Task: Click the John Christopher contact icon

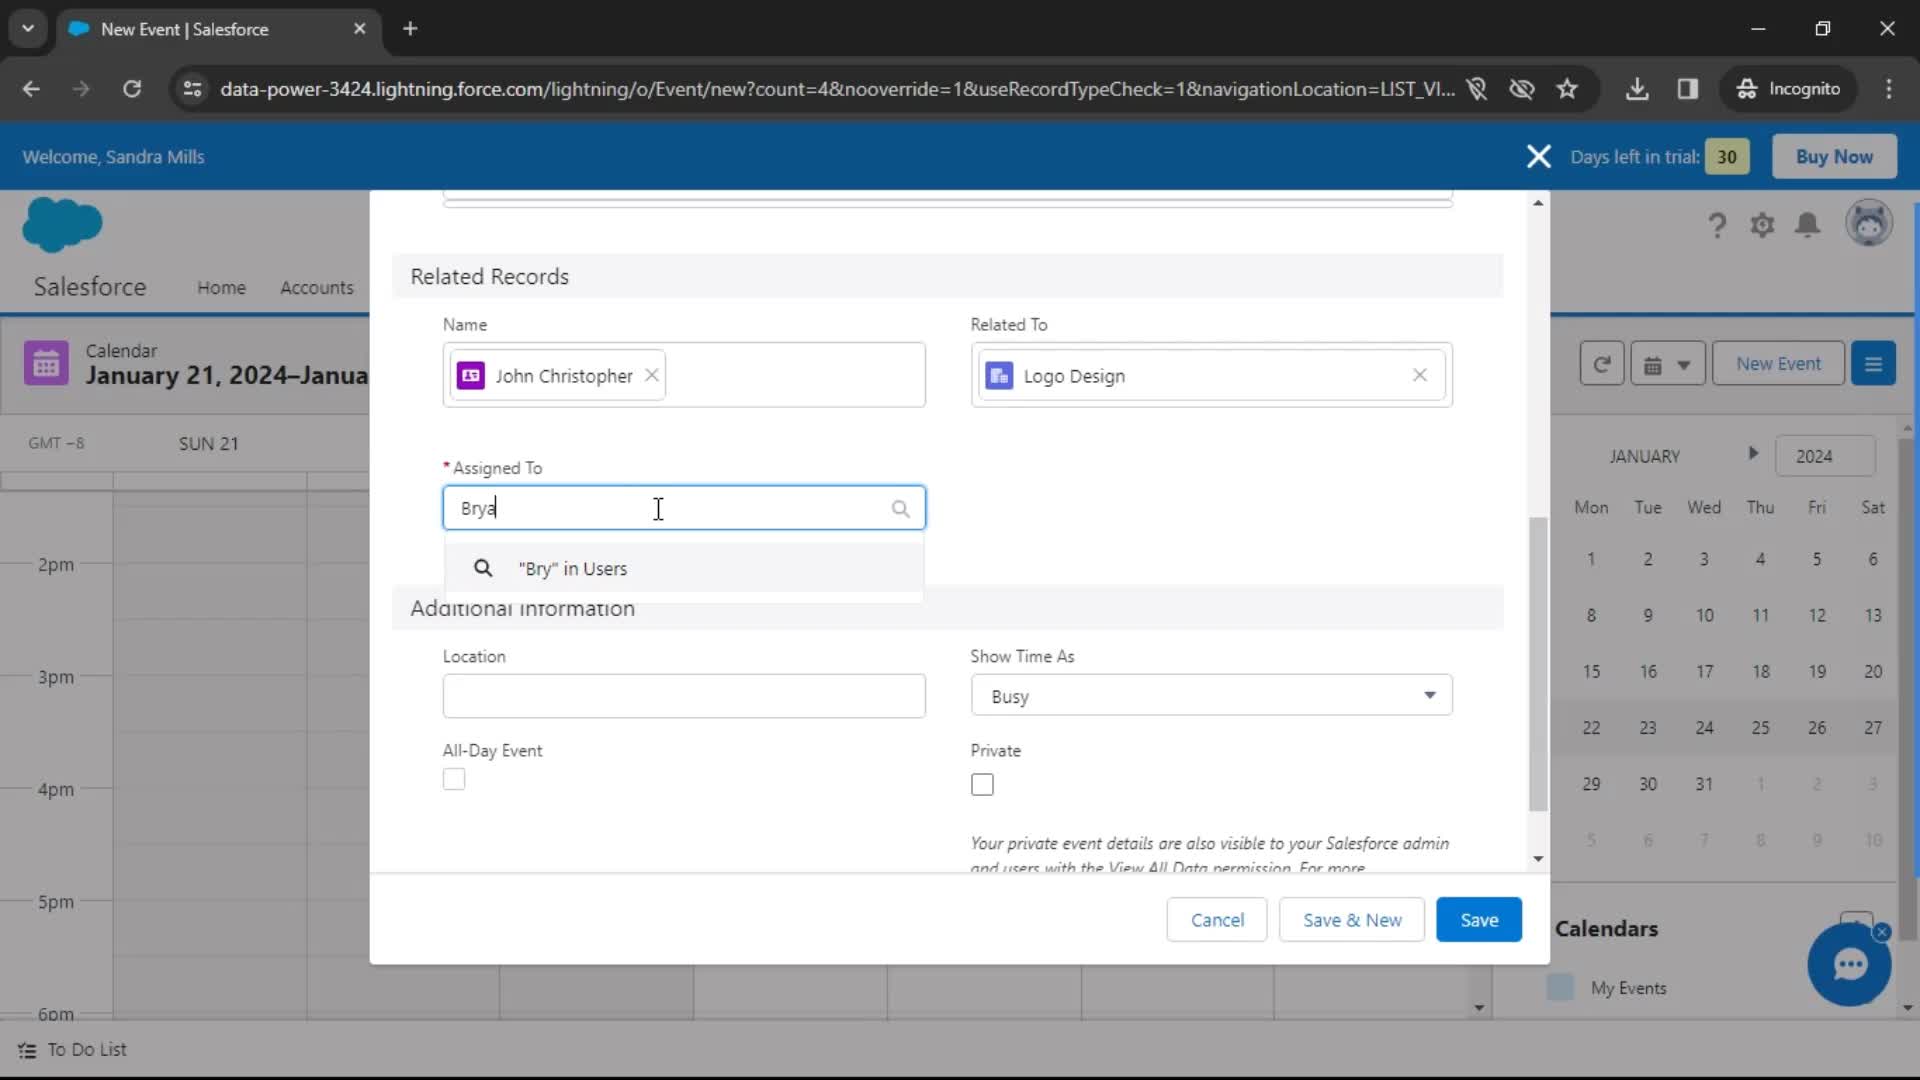Action: click(471, 375)
